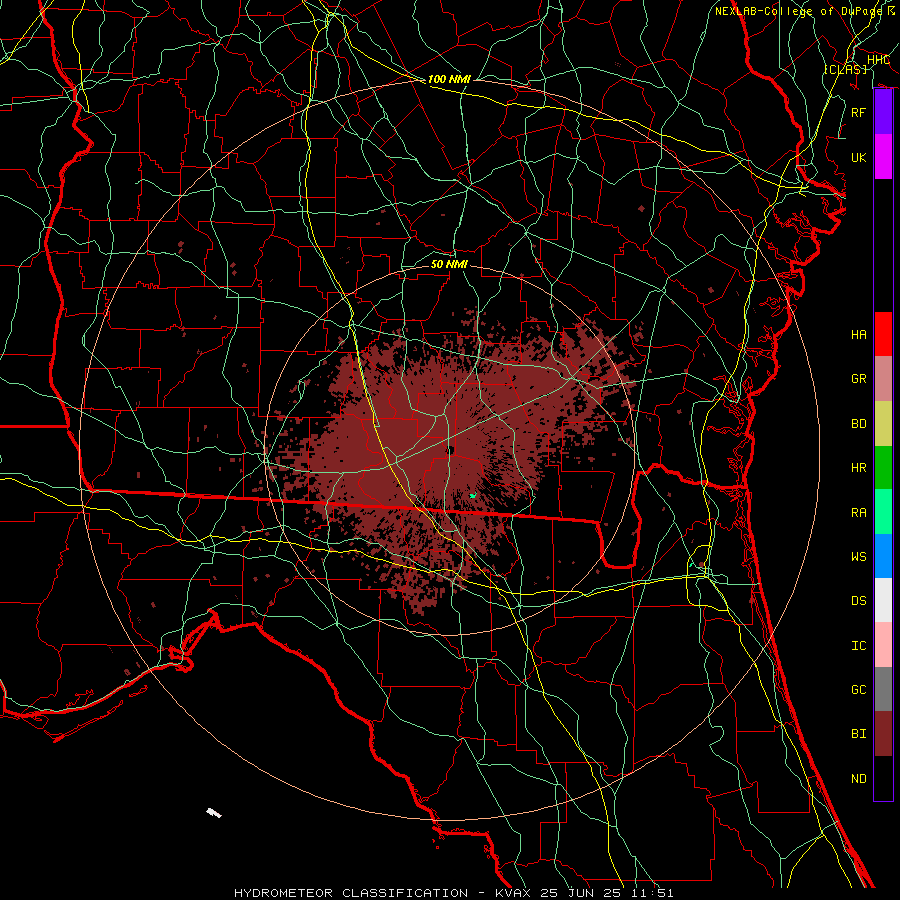Viewport: 900px width, 900px height.
Task: Click the NEXLAB-College of DuPage text
Action: (798, 11)
